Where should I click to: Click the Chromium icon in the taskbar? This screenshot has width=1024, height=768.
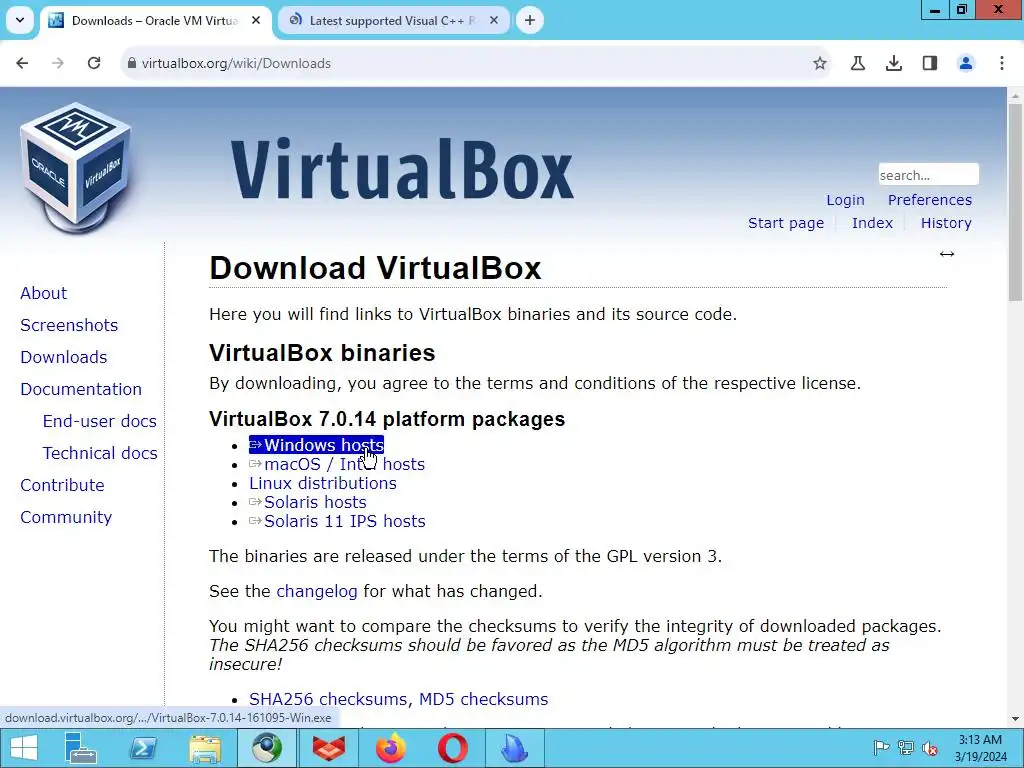tap(267, 748)
